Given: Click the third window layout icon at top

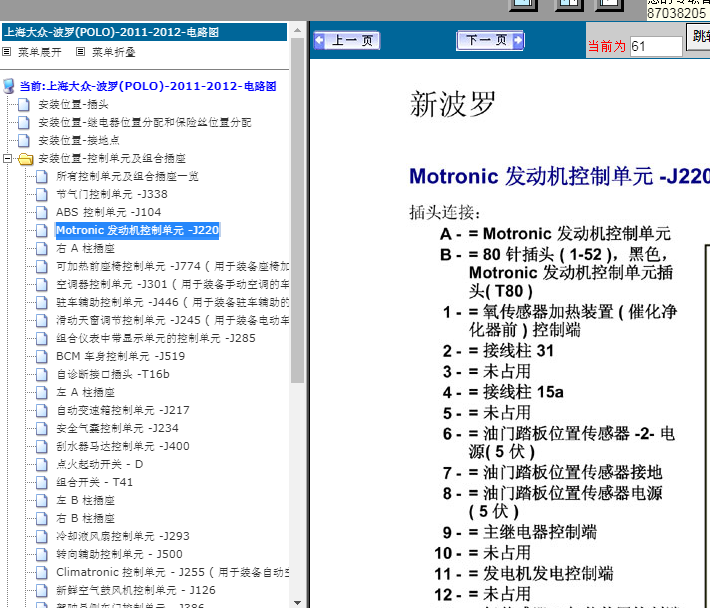Looking at the screenshot, I should pos(609,5).
